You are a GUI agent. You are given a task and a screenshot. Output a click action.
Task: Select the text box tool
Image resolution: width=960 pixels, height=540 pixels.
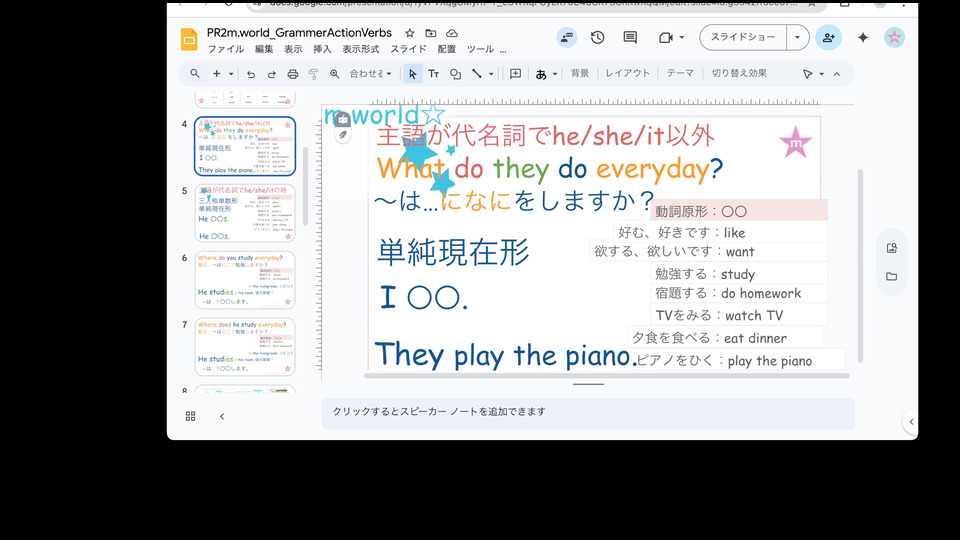434,74
